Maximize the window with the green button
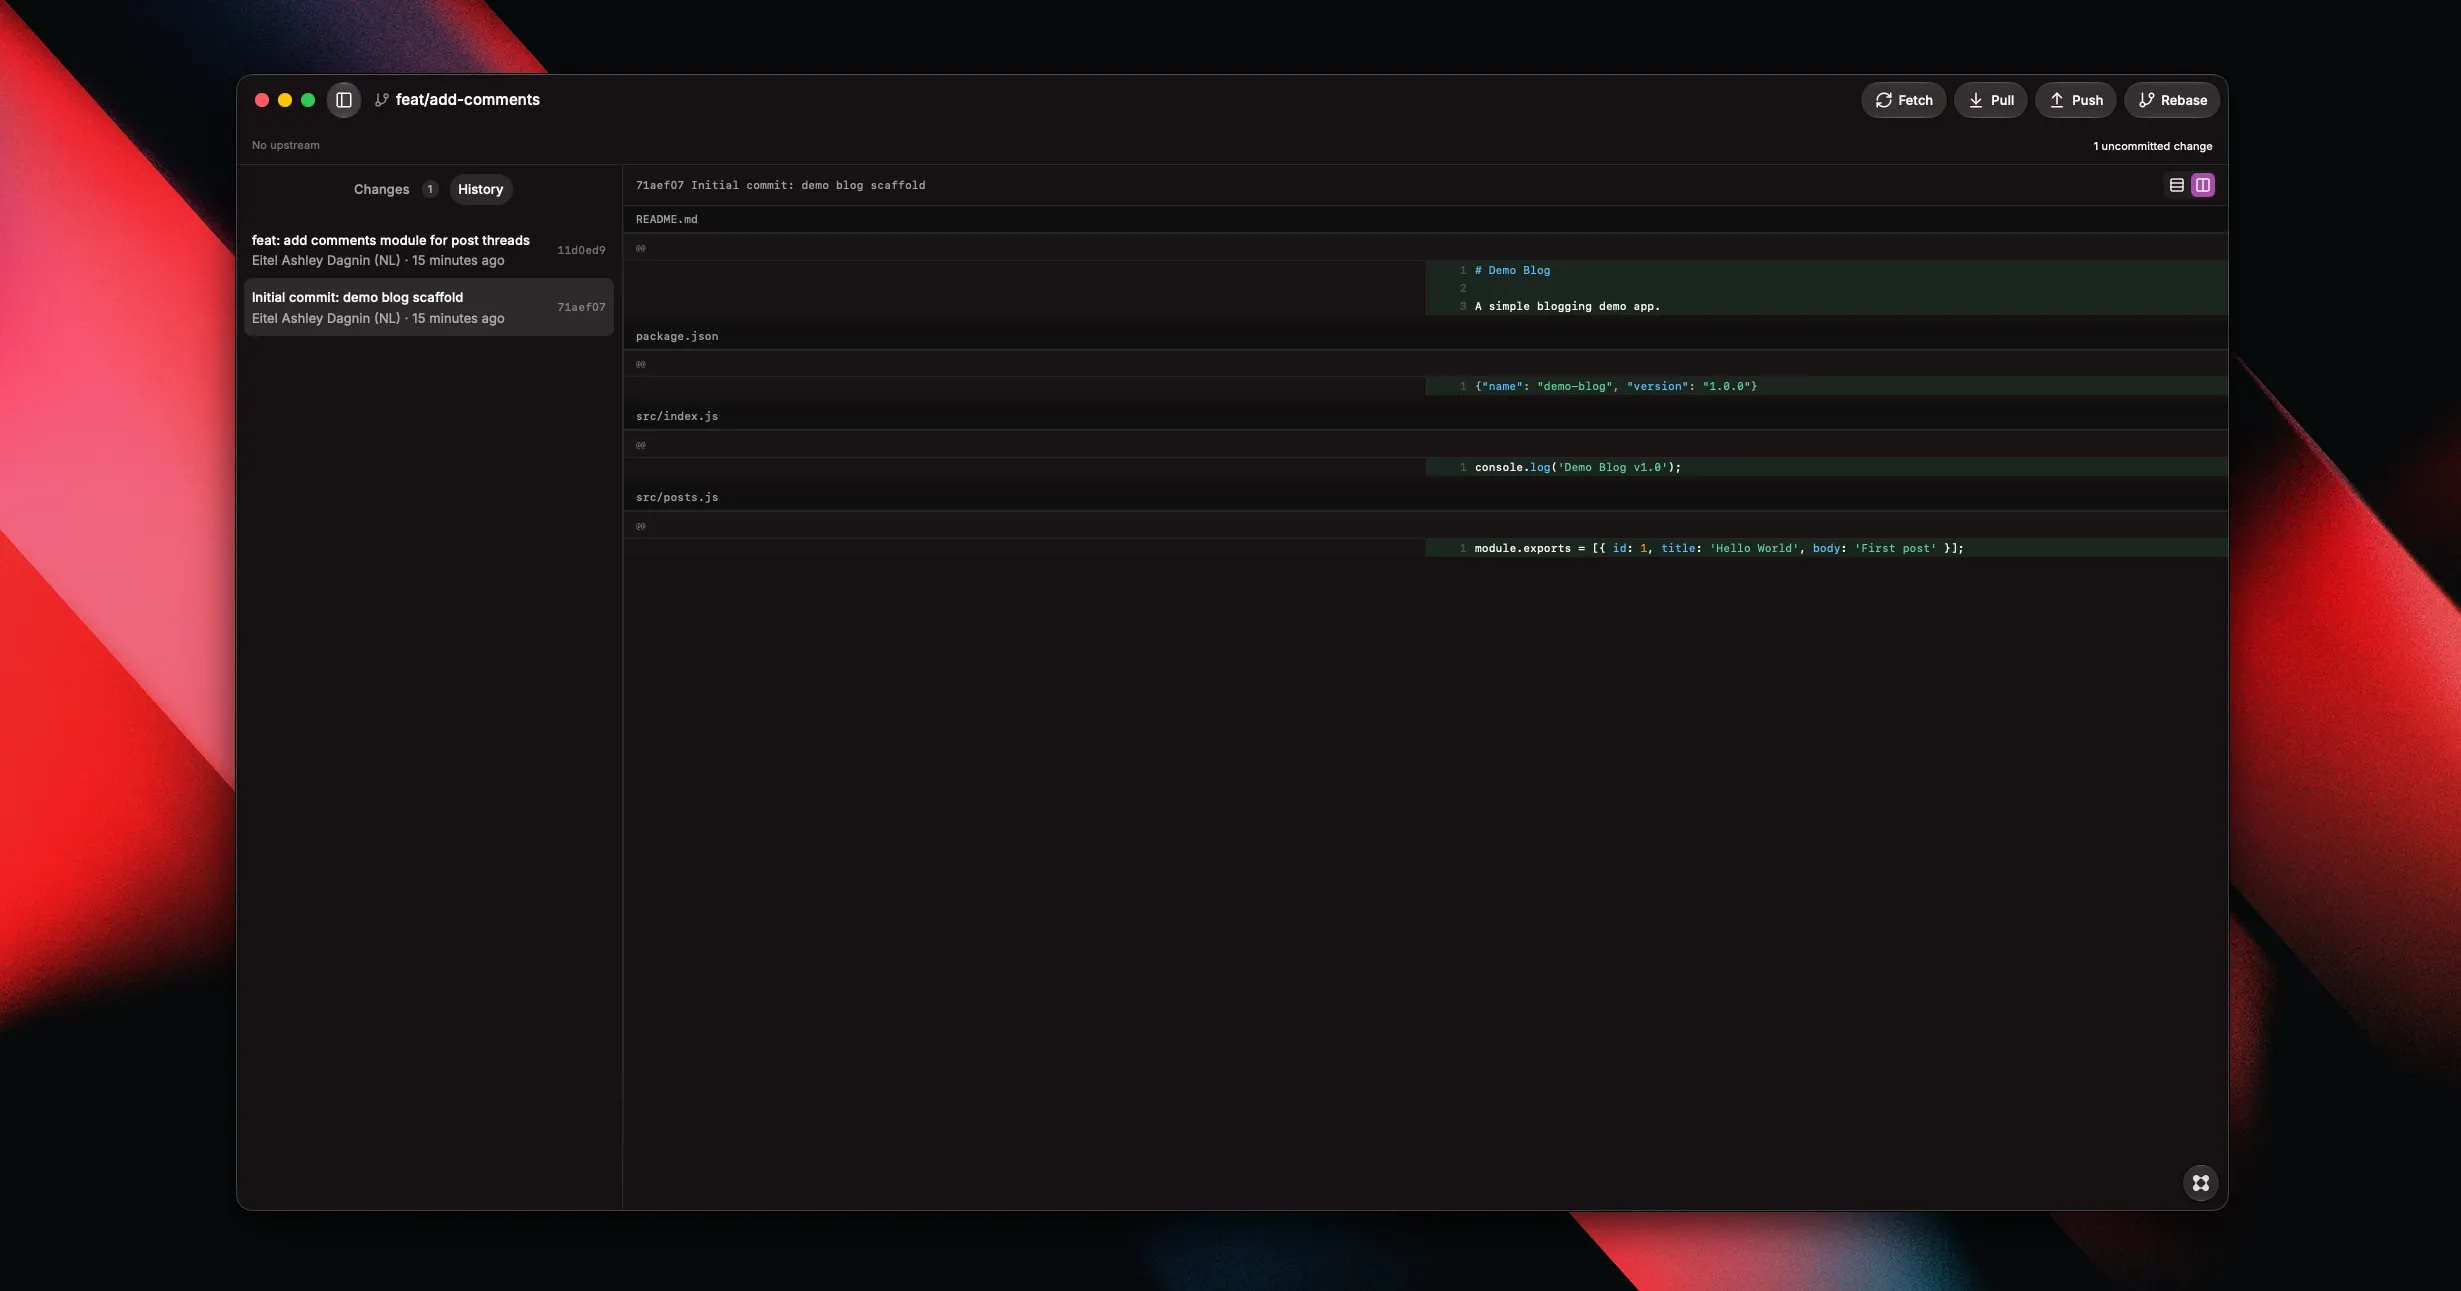 [x=308, y=100]
